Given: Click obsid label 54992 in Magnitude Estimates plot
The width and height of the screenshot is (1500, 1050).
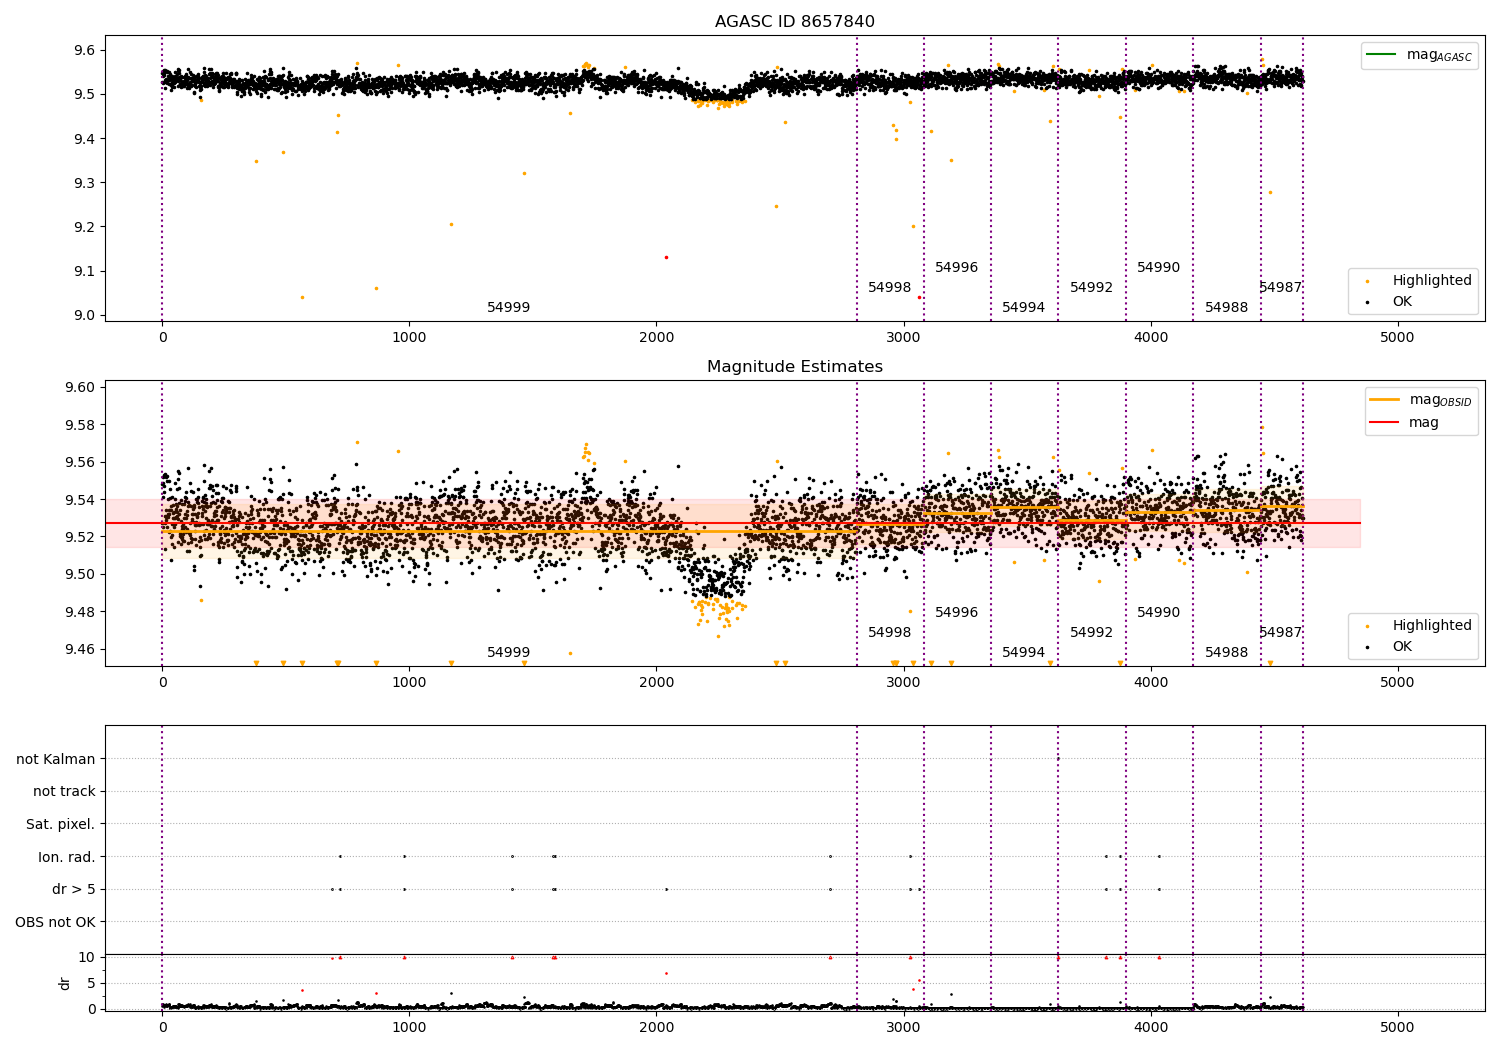Looking at the screenshot, I should (1091, 632).
